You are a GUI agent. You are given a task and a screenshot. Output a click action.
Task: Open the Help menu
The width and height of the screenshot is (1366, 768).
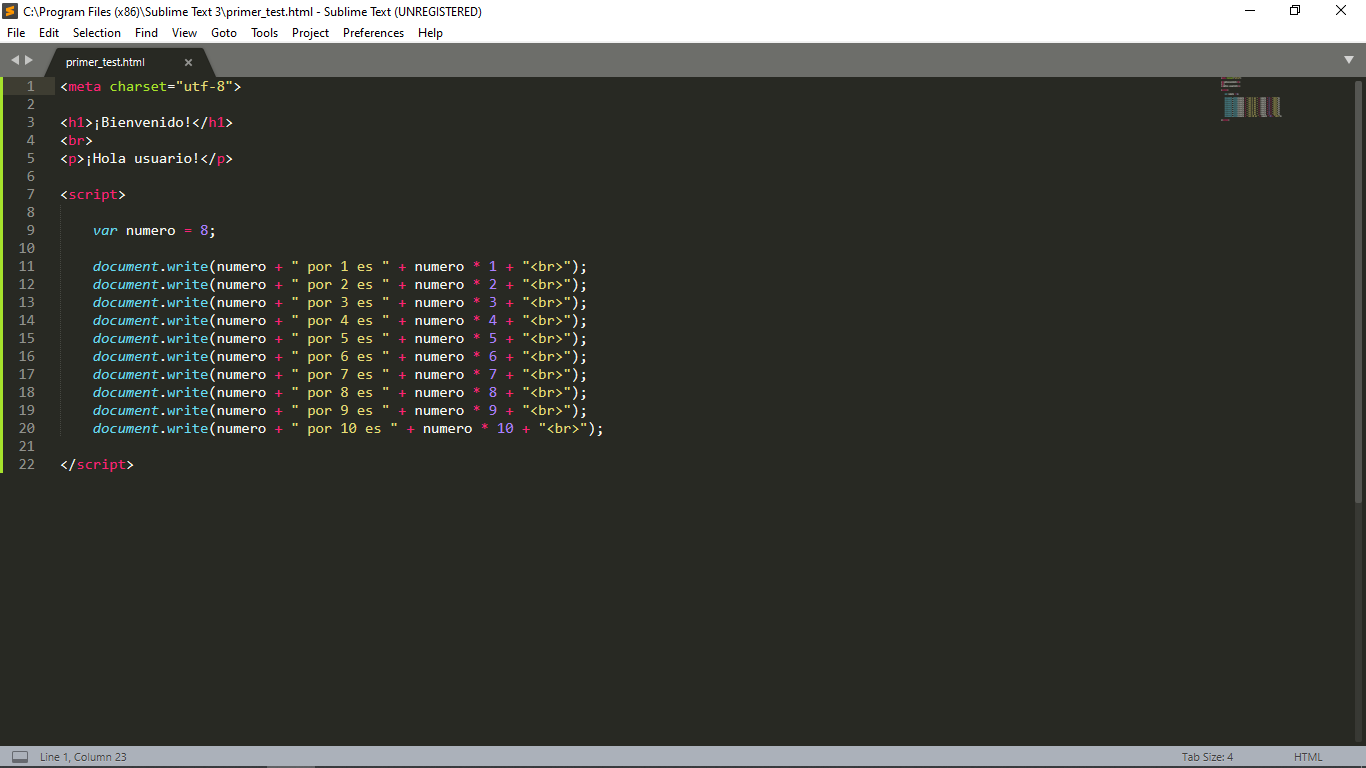(430, 33)
